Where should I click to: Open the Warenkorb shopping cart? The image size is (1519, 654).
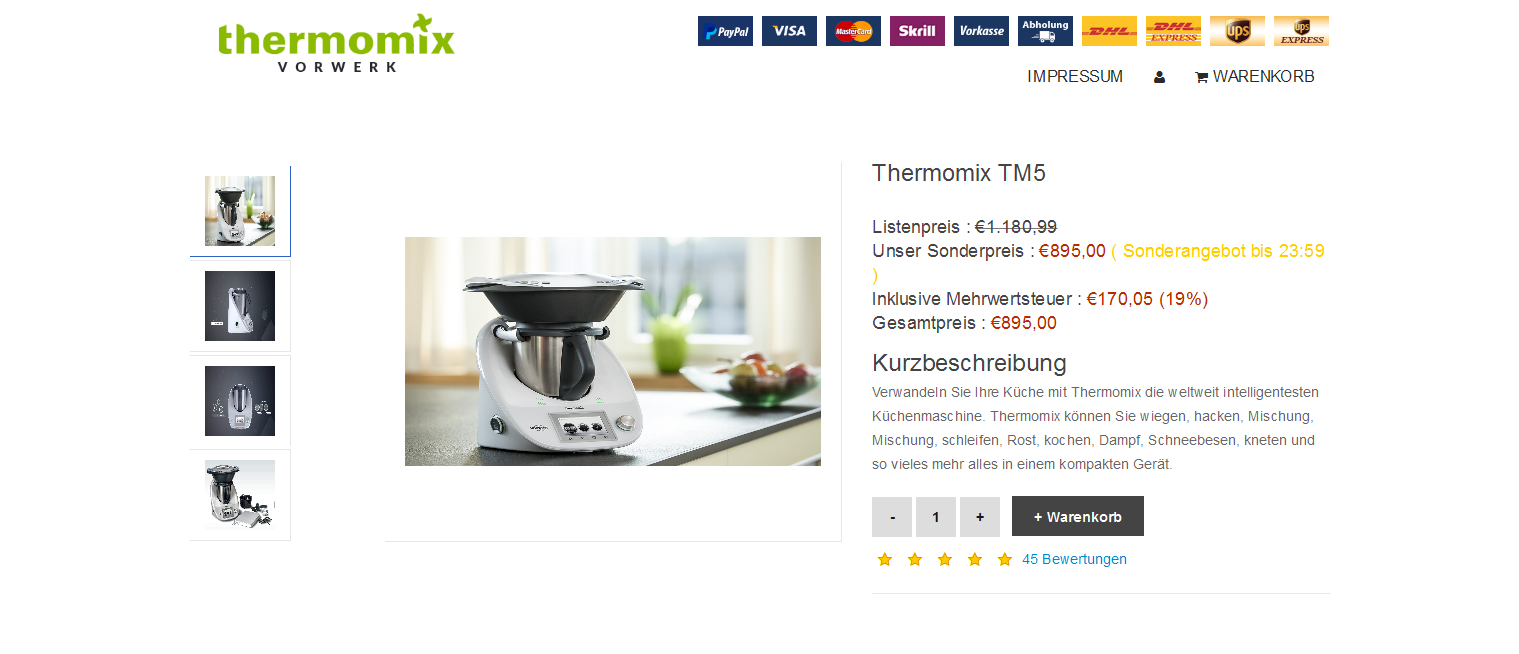1254,77
